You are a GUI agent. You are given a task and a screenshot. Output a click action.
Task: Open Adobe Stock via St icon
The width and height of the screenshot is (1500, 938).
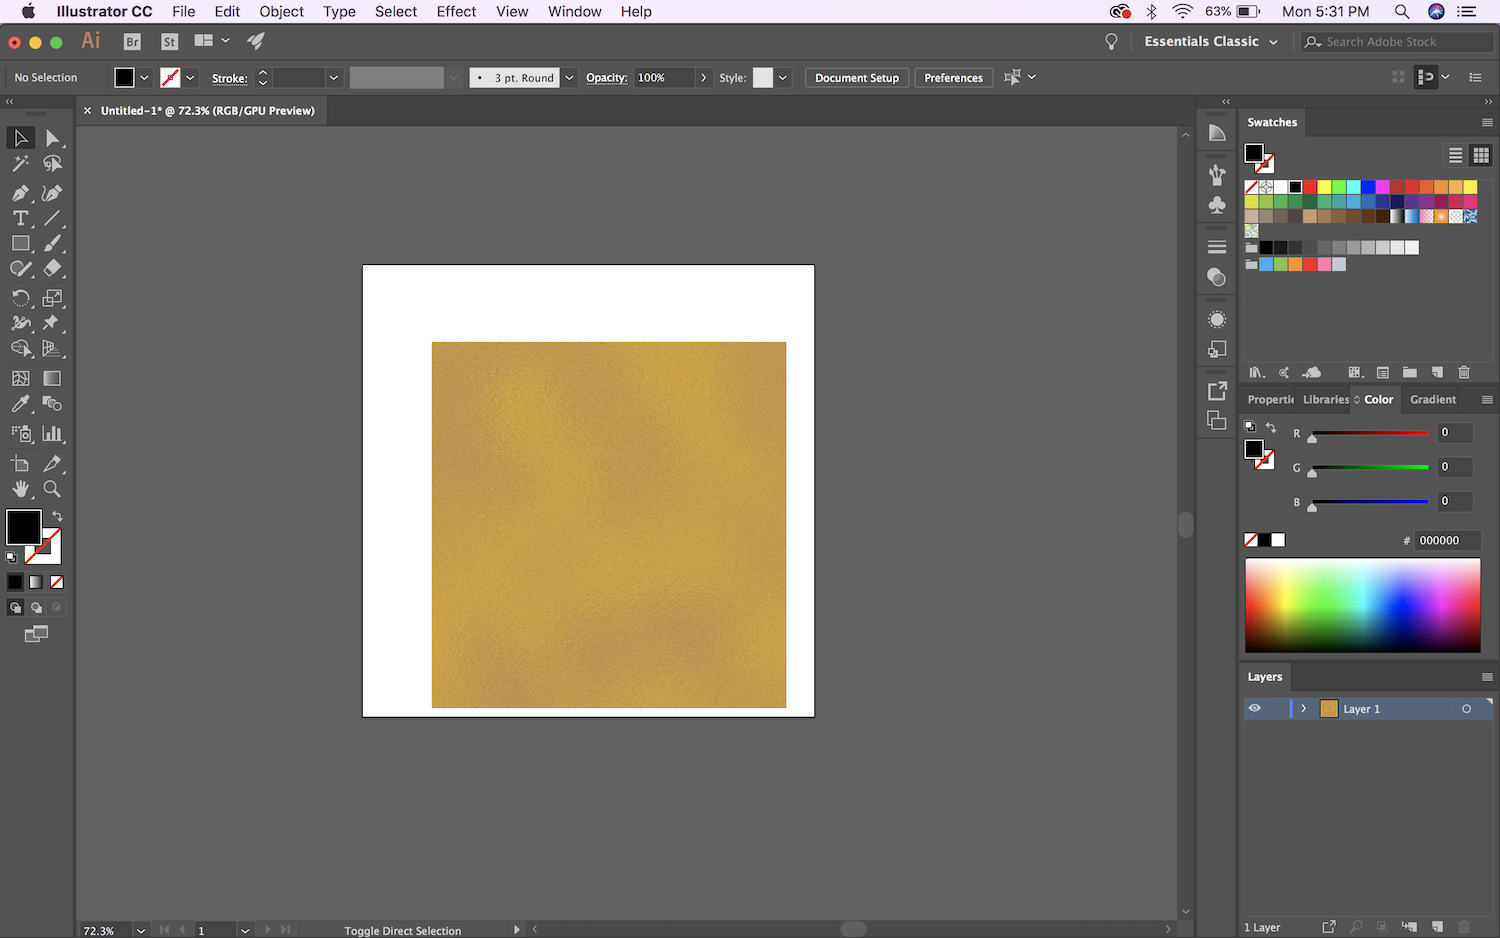[170, 42]
